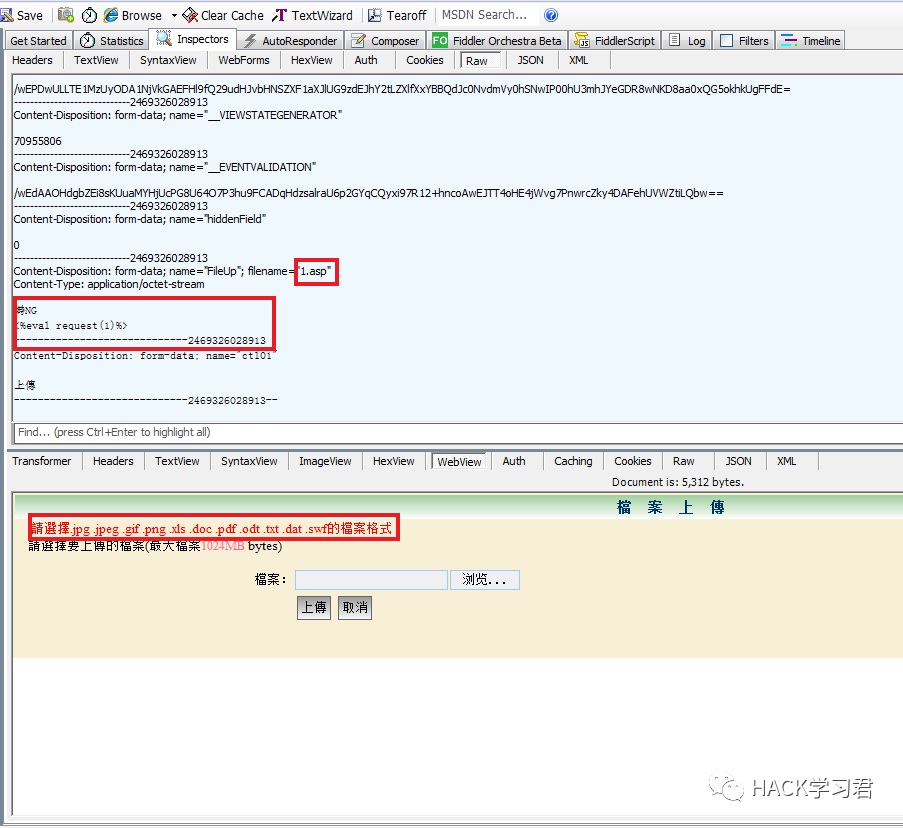Click the filename "1.asp" text in raw request

316,271
